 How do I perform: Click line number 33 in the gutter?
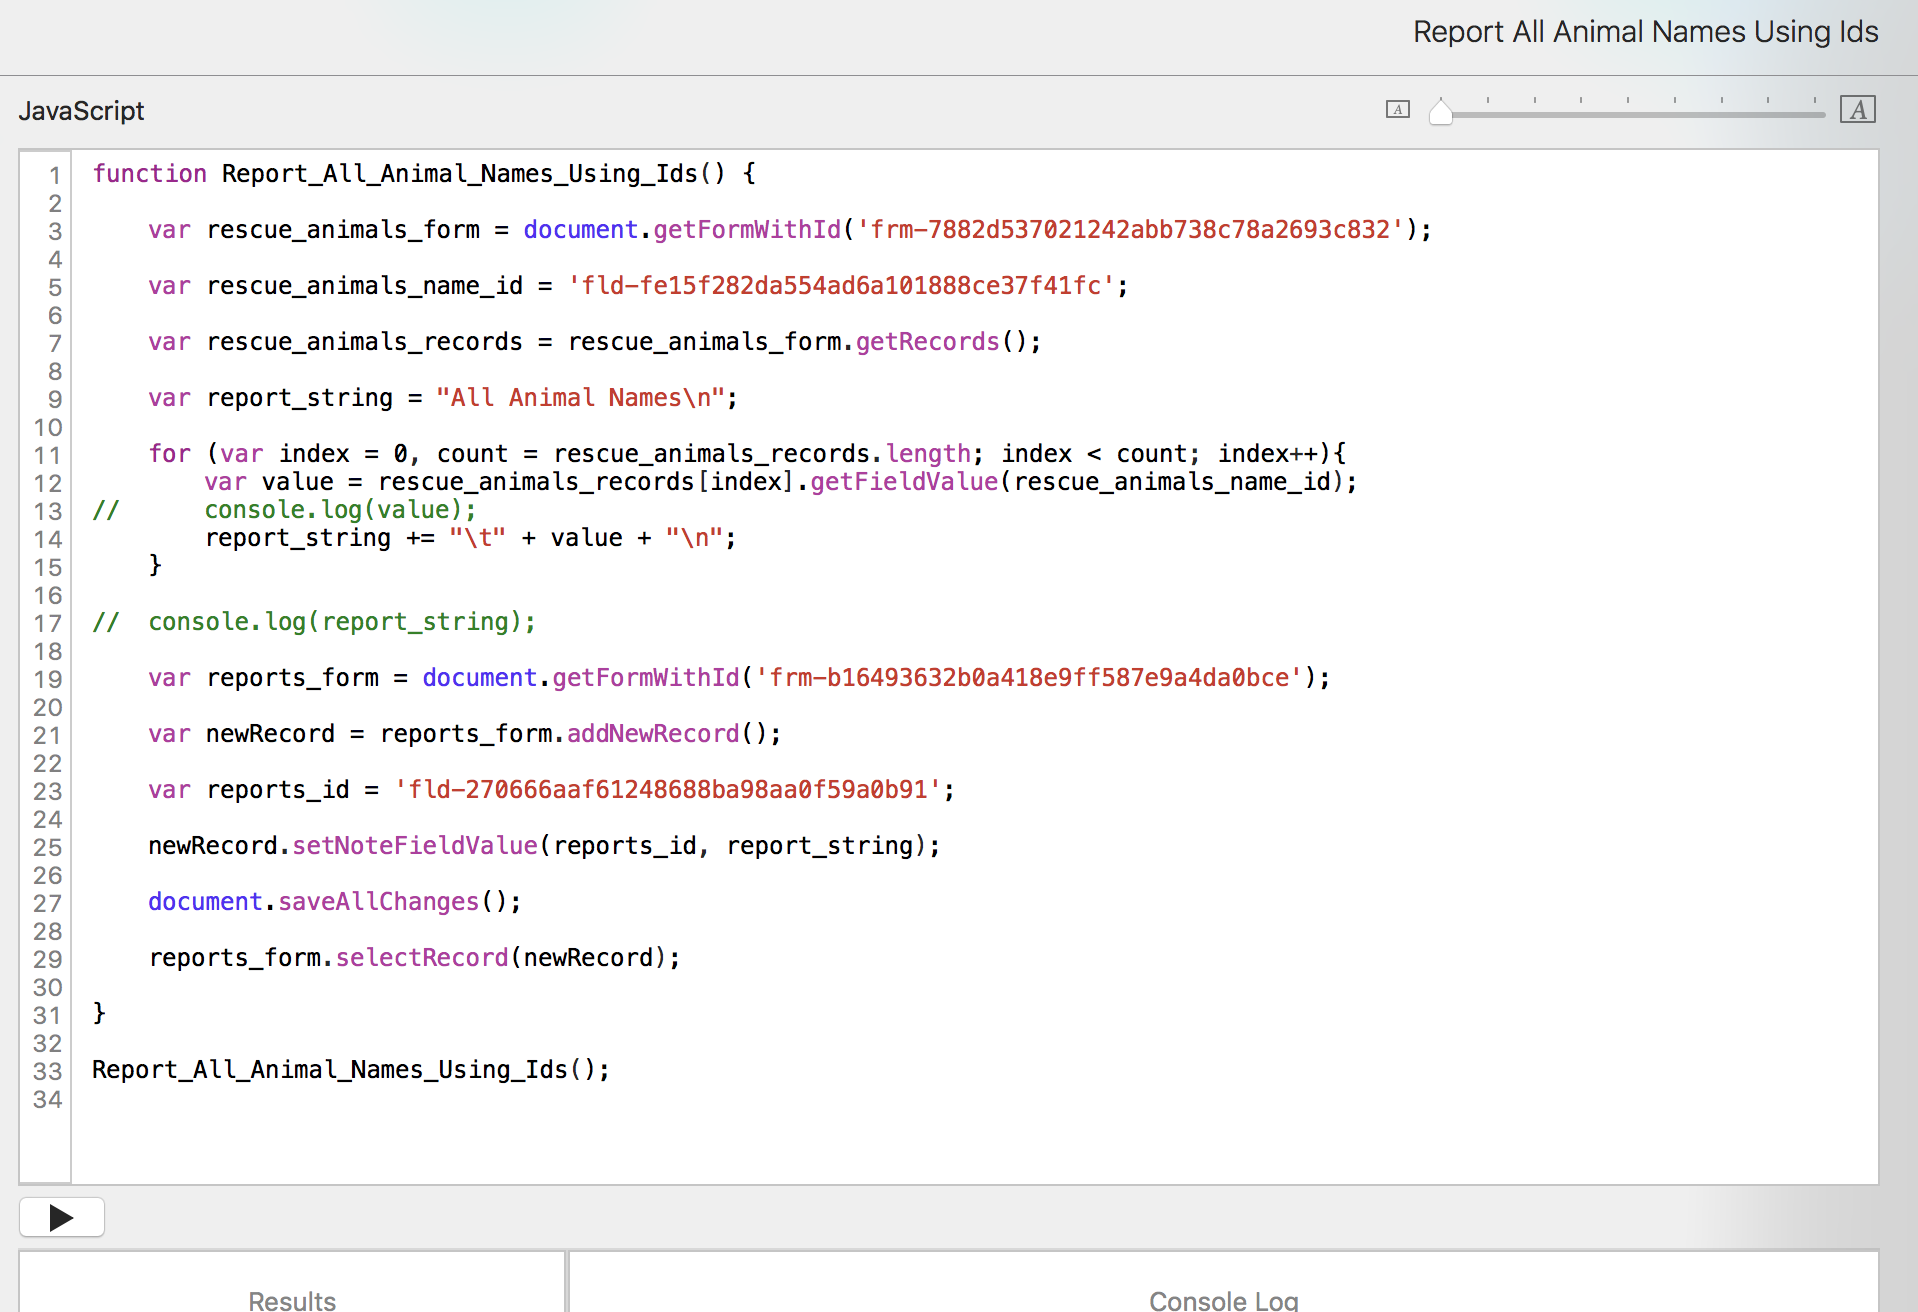click(x=47, y=1071)
